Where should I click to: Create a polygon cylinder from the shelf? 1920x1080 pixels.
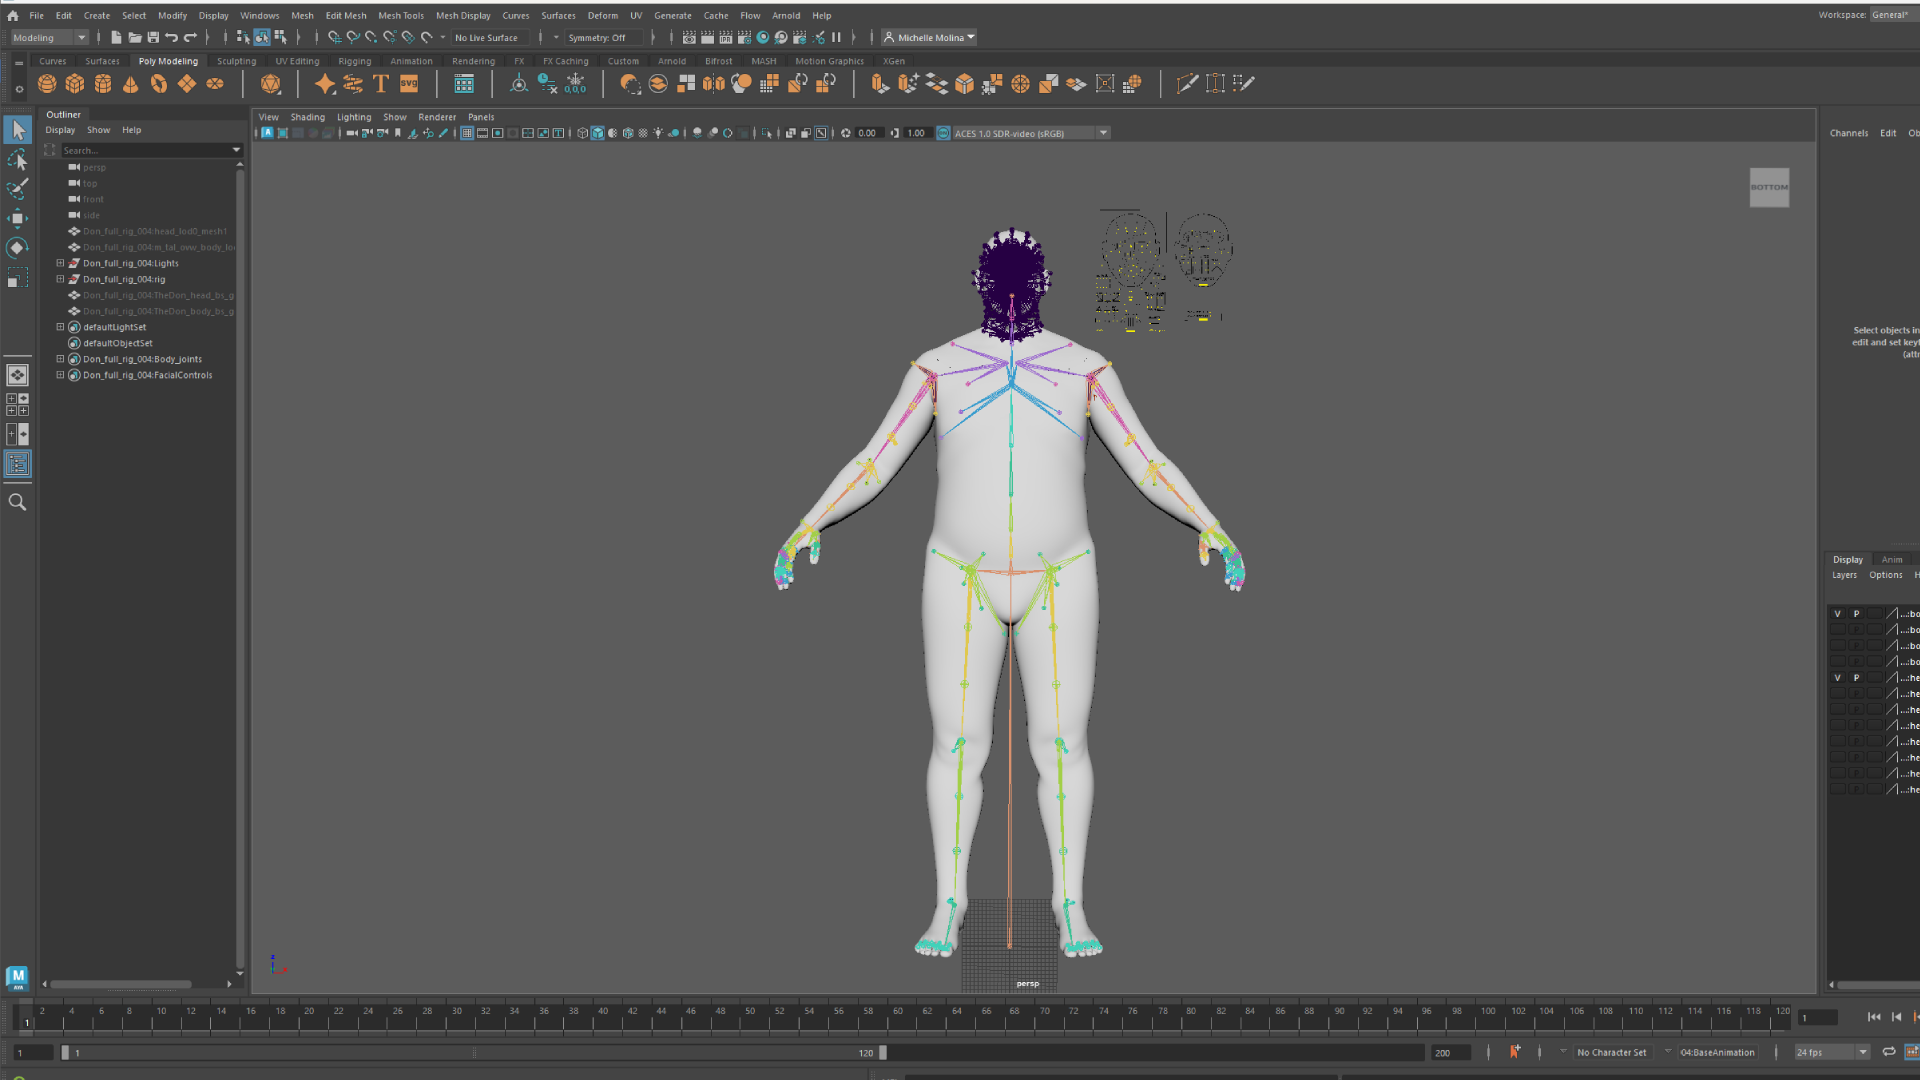pyautogui.click(x=103, y=84)
